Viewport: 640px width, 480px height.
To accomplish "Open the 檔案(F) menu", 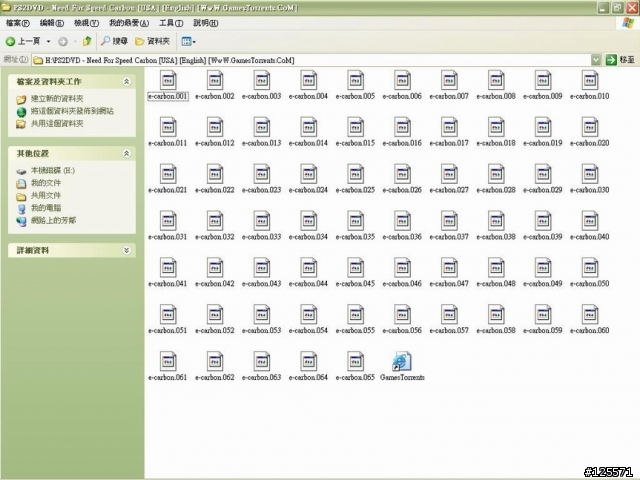I will (x=18, y=23).
